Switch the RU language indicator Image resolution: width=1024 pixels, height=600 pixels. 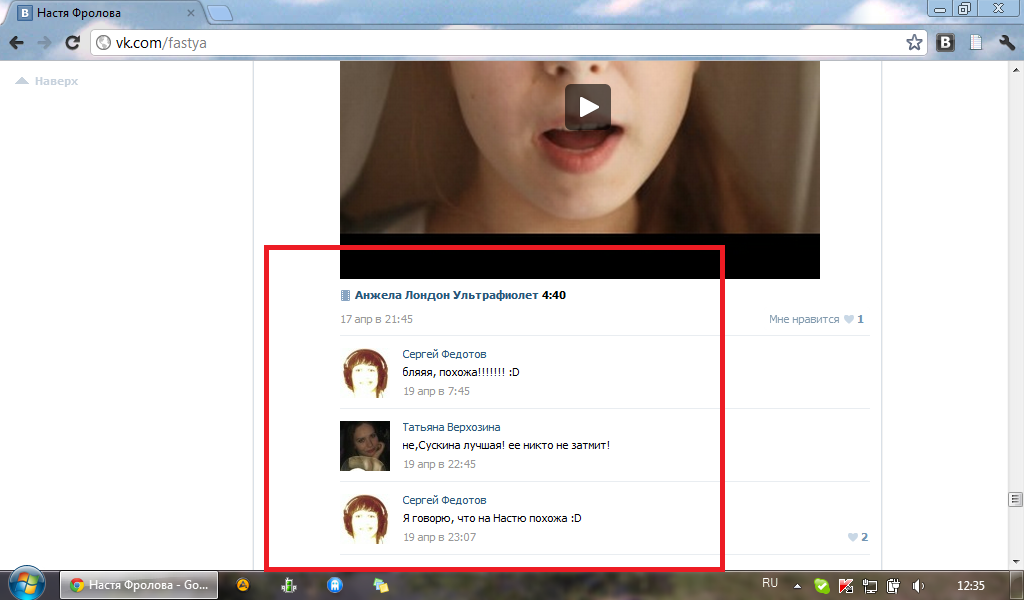(x=770, y=583)
